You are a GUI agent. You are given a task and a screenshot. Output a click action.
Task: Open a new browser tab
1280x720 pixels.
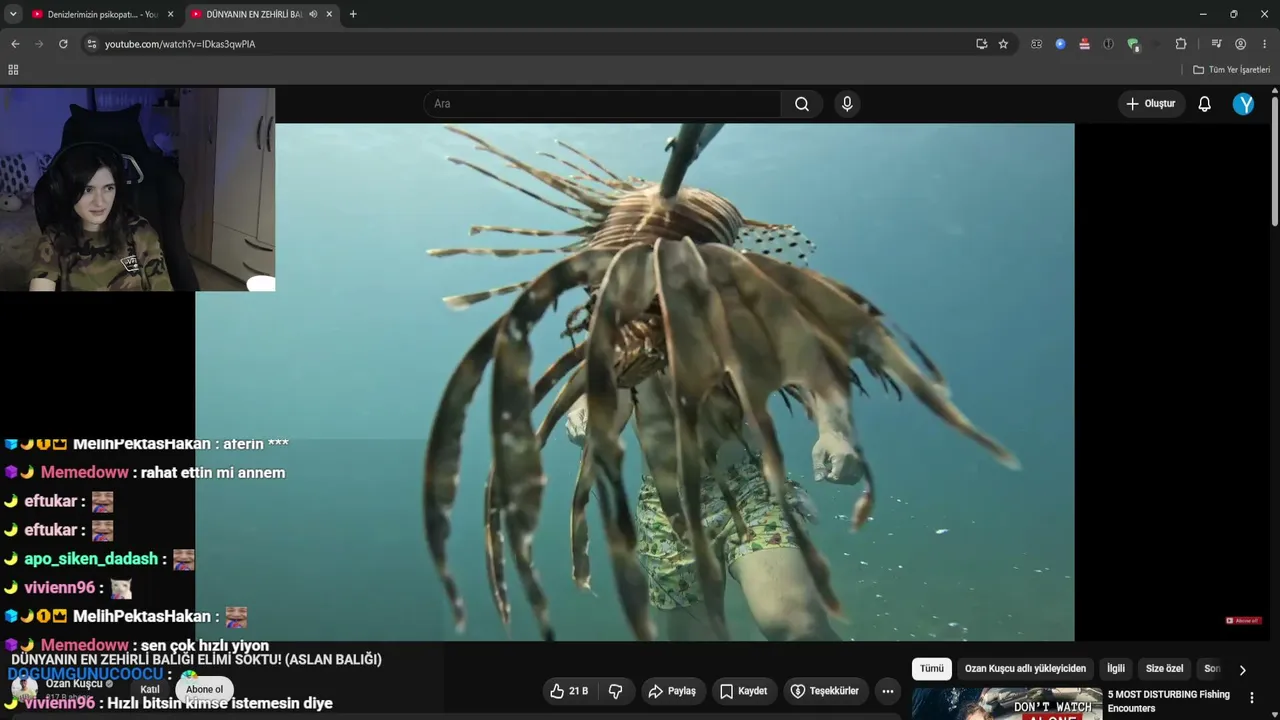[x=353, y=14]
